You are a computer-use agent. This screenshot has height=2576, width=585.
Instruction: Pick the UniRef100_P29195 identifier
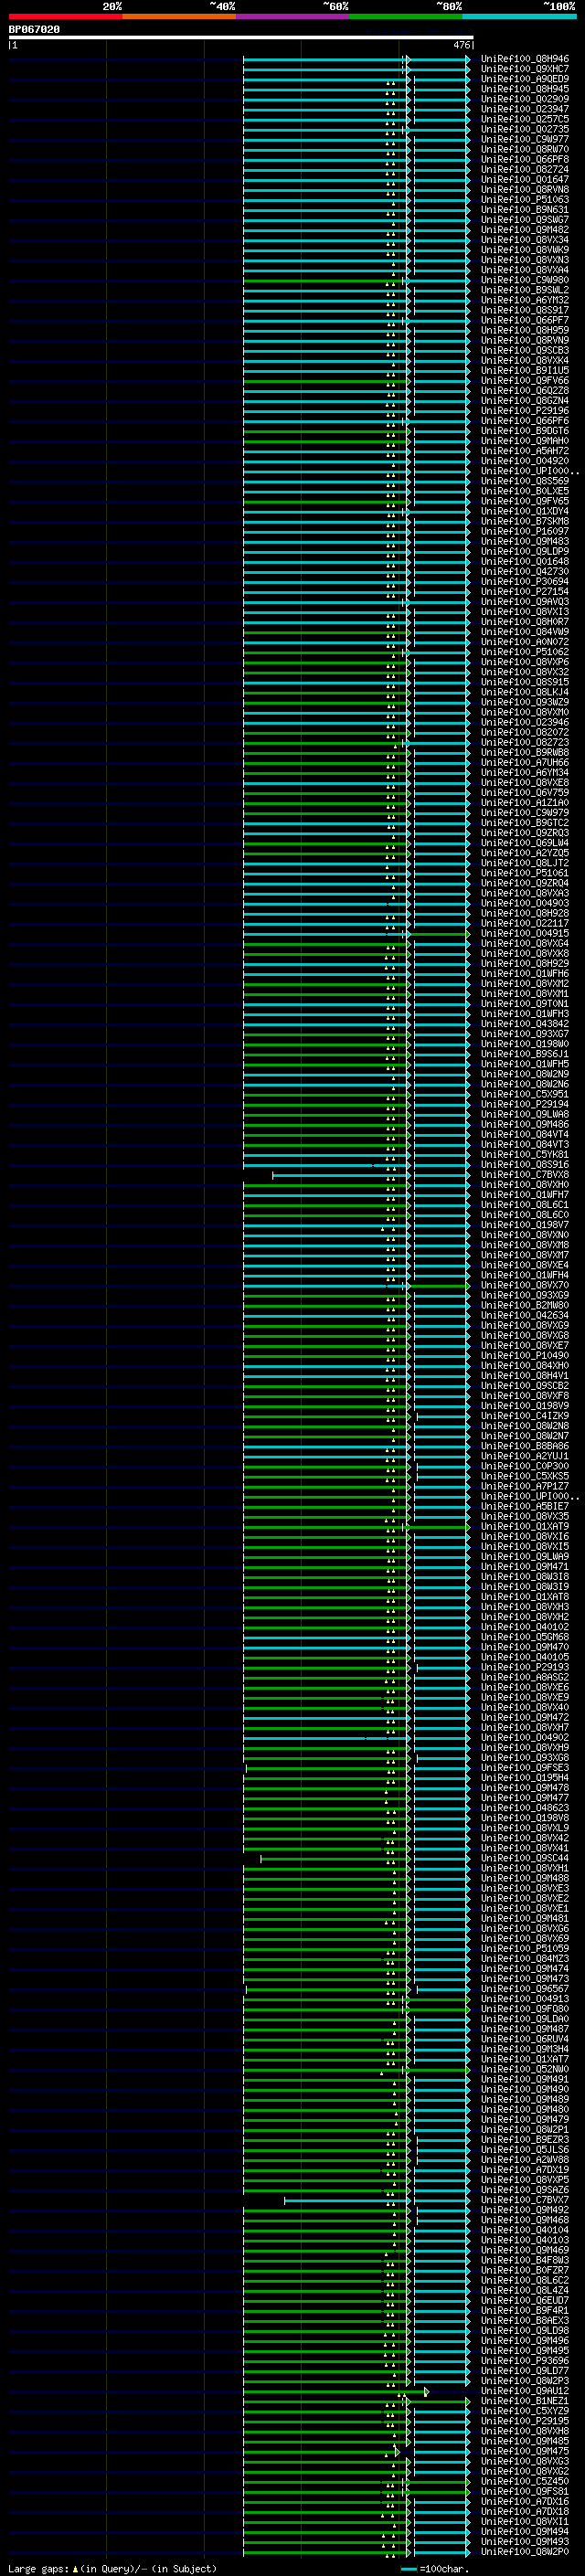coord(525,2421)
